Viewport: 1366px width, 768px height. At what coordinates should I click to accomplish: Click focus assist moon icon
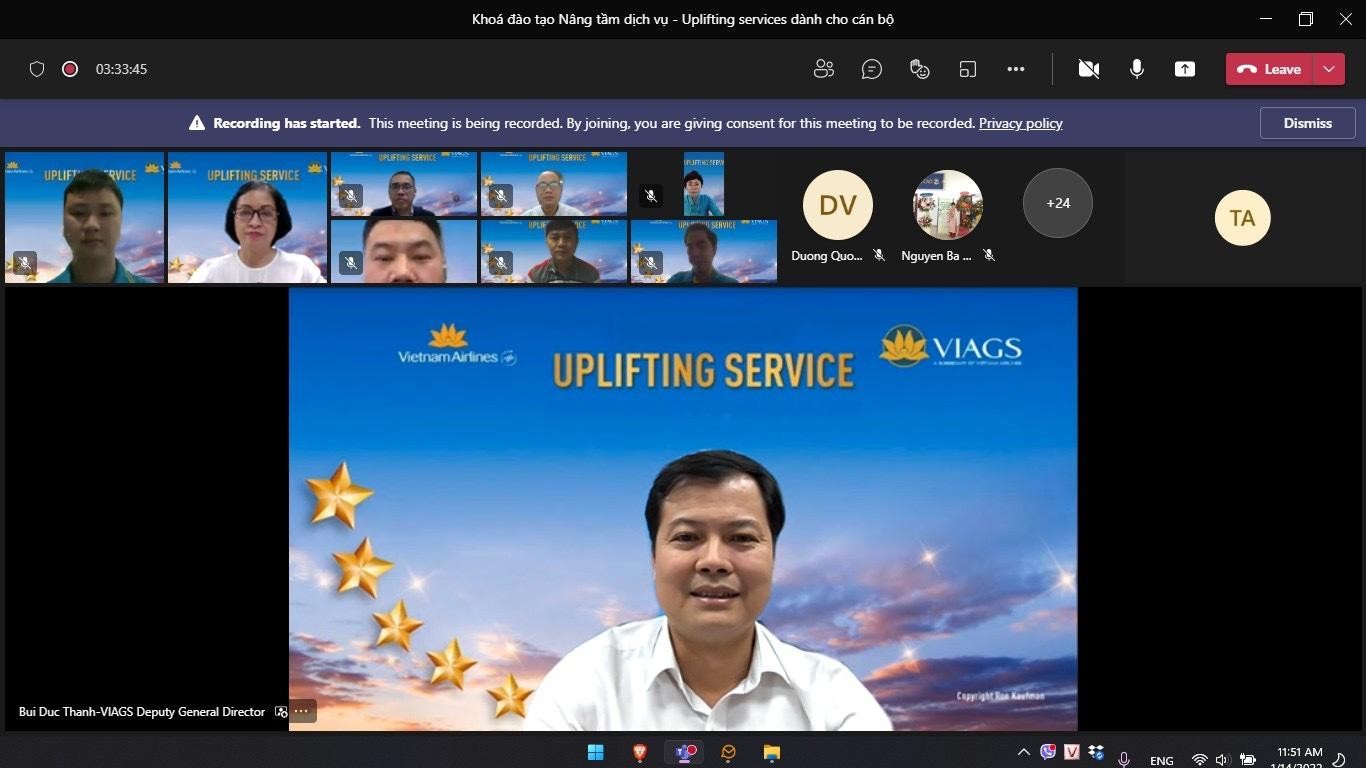click(x=1339, y=760)
